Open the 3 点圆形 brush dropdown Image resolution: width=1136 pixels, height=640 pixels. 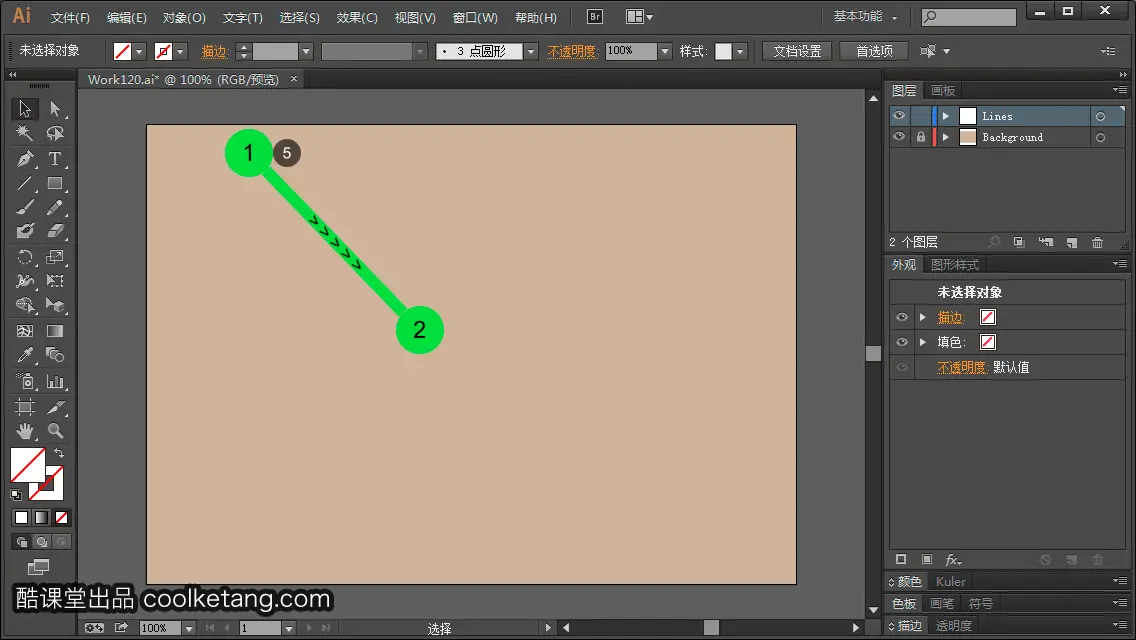531,51
